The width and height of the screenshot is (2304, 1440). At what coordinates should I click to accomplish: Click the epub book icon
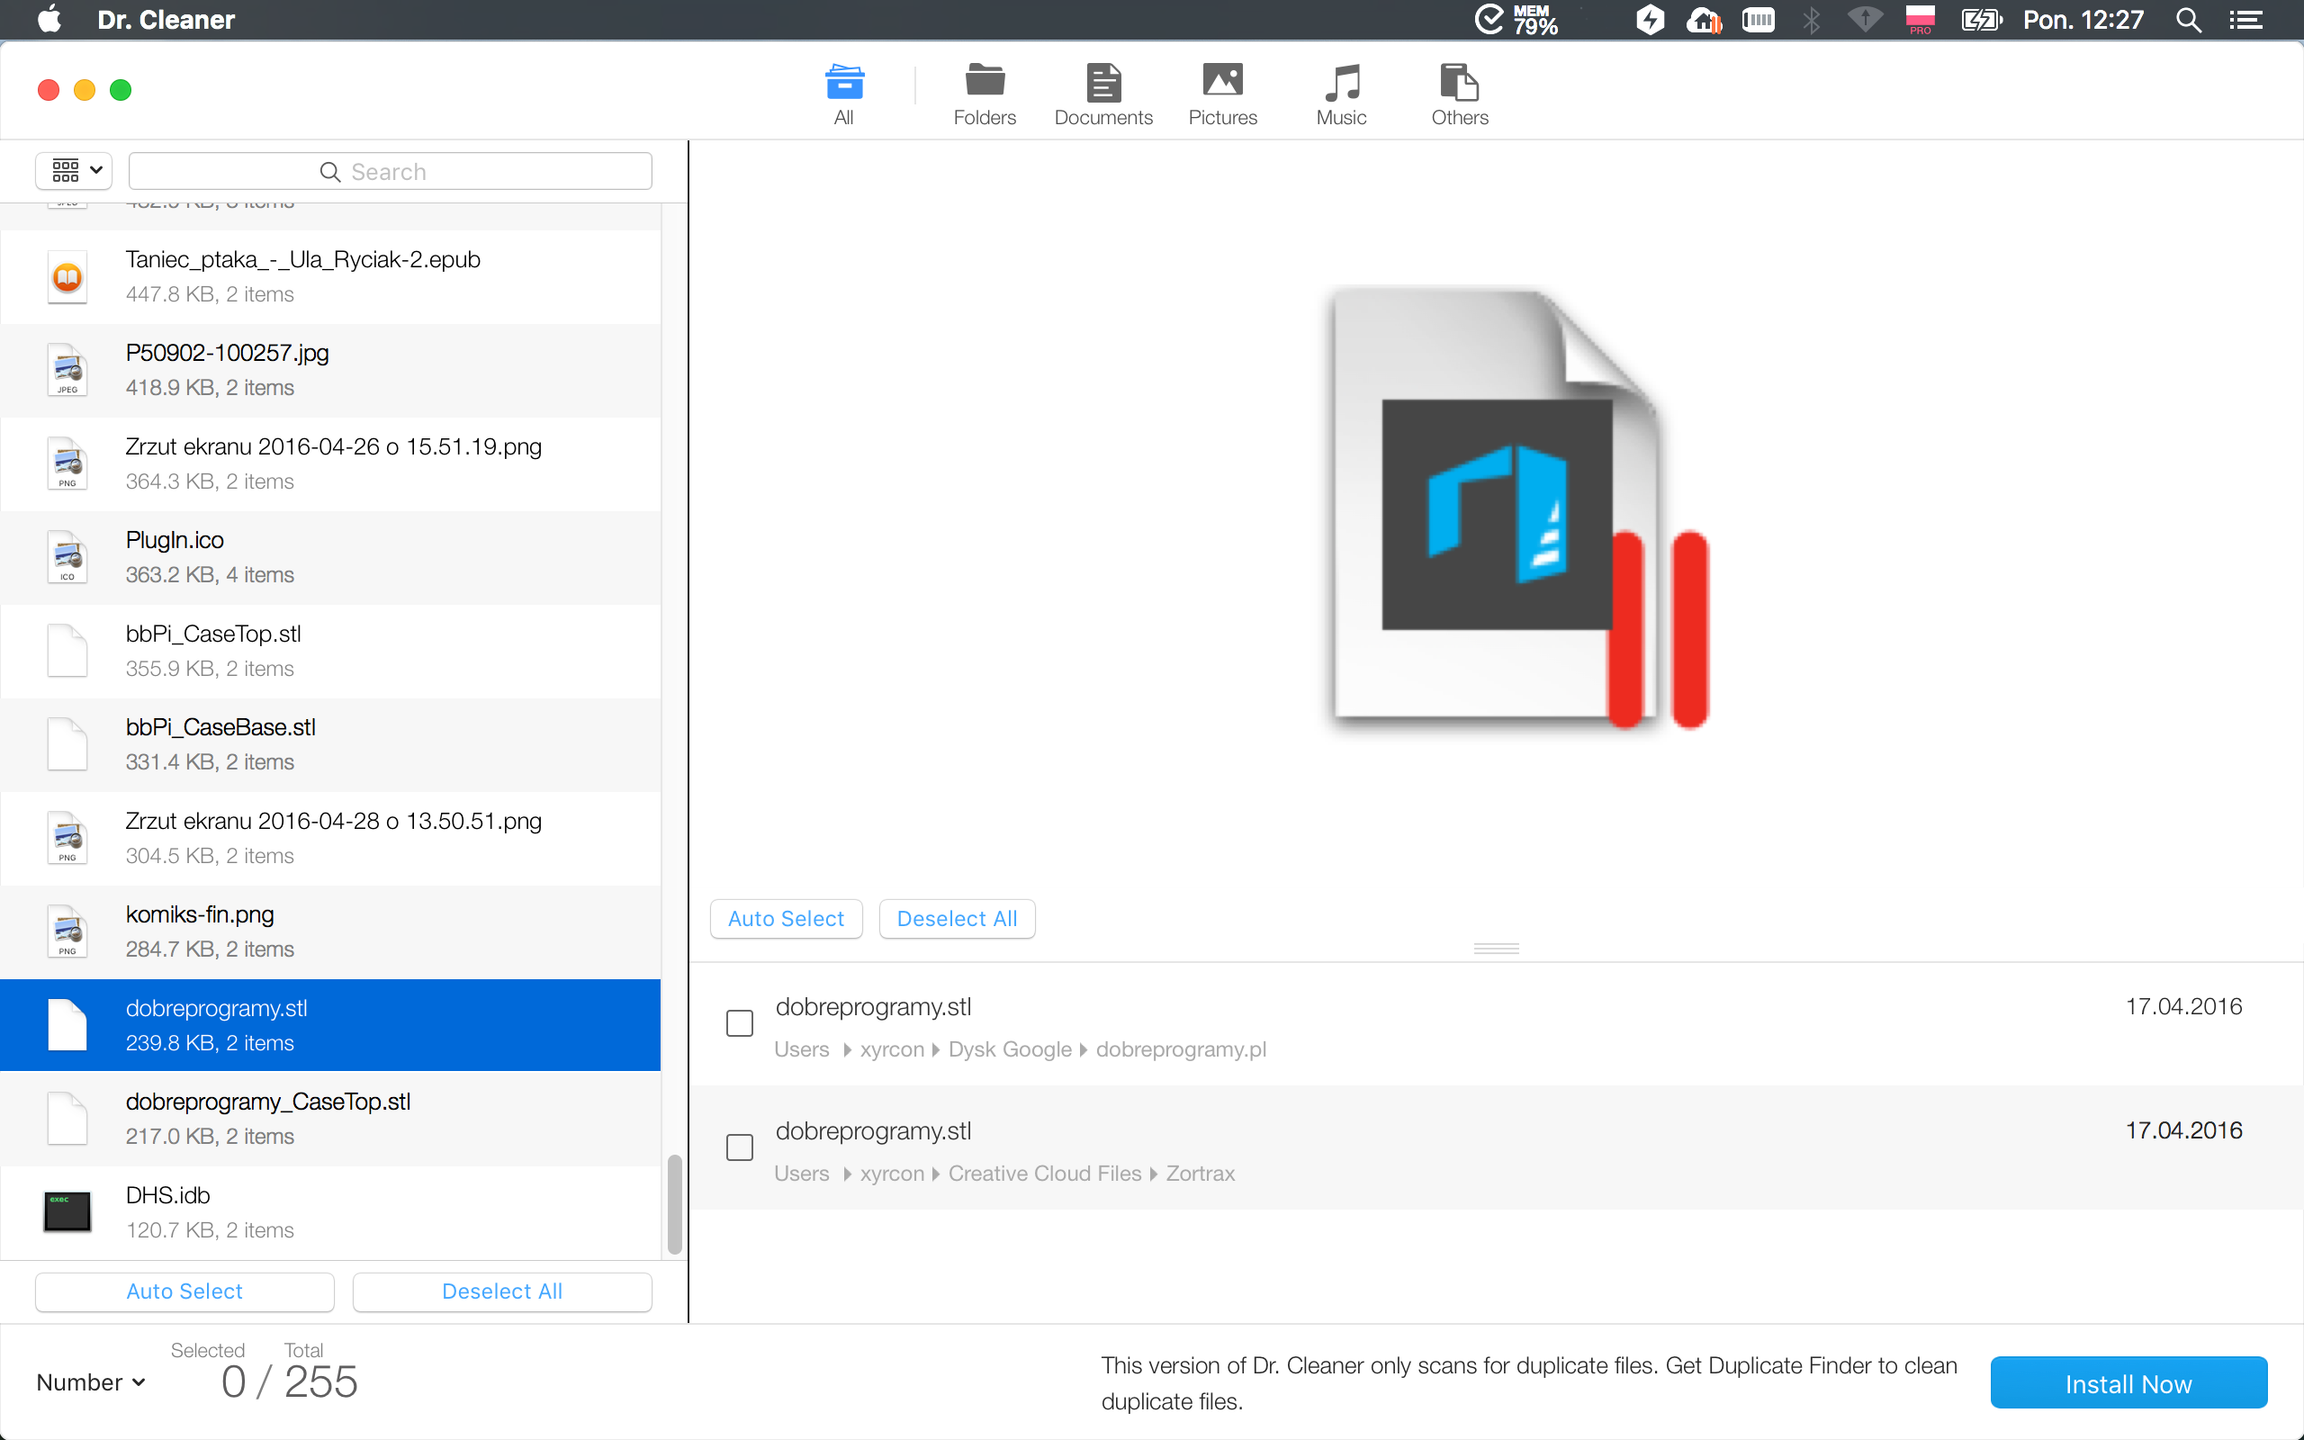point(67,277)
